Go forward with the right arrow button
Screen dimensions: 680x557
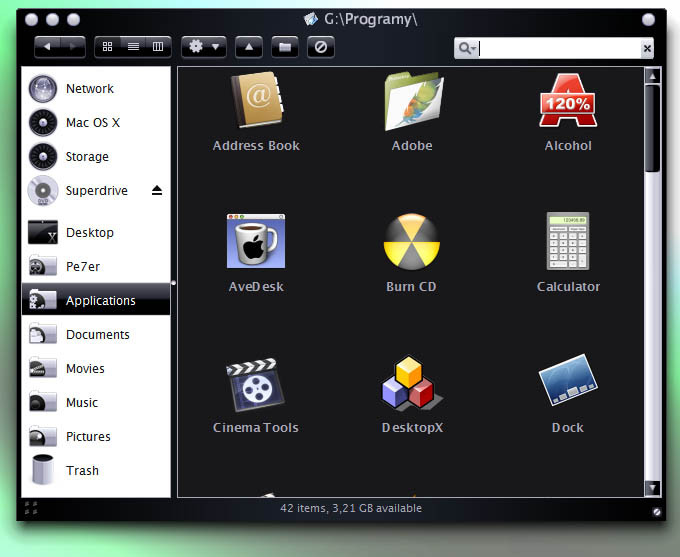pos(73,46)
